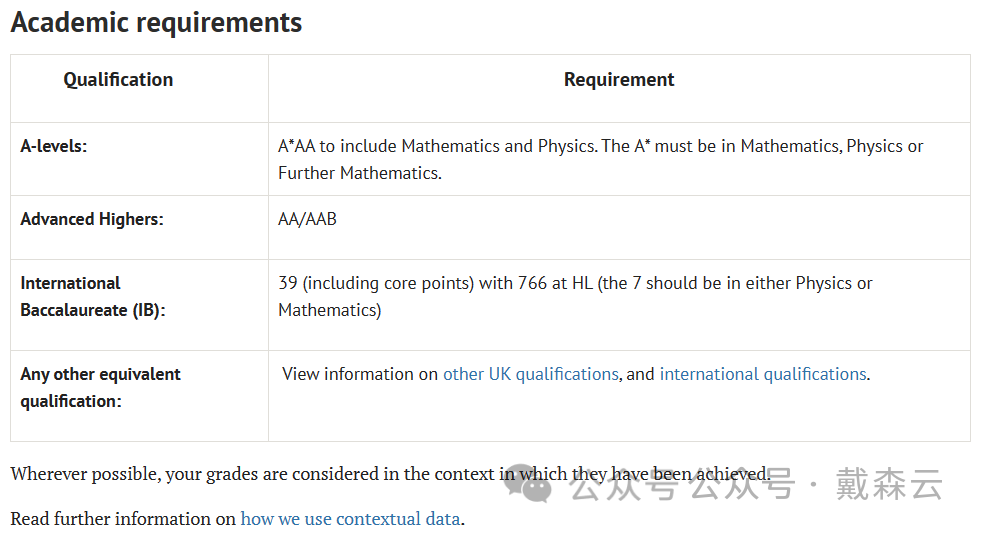Click the International Baccalaureate (IB) row label
This screenshot has height=536, width=985.
[93, 297]
